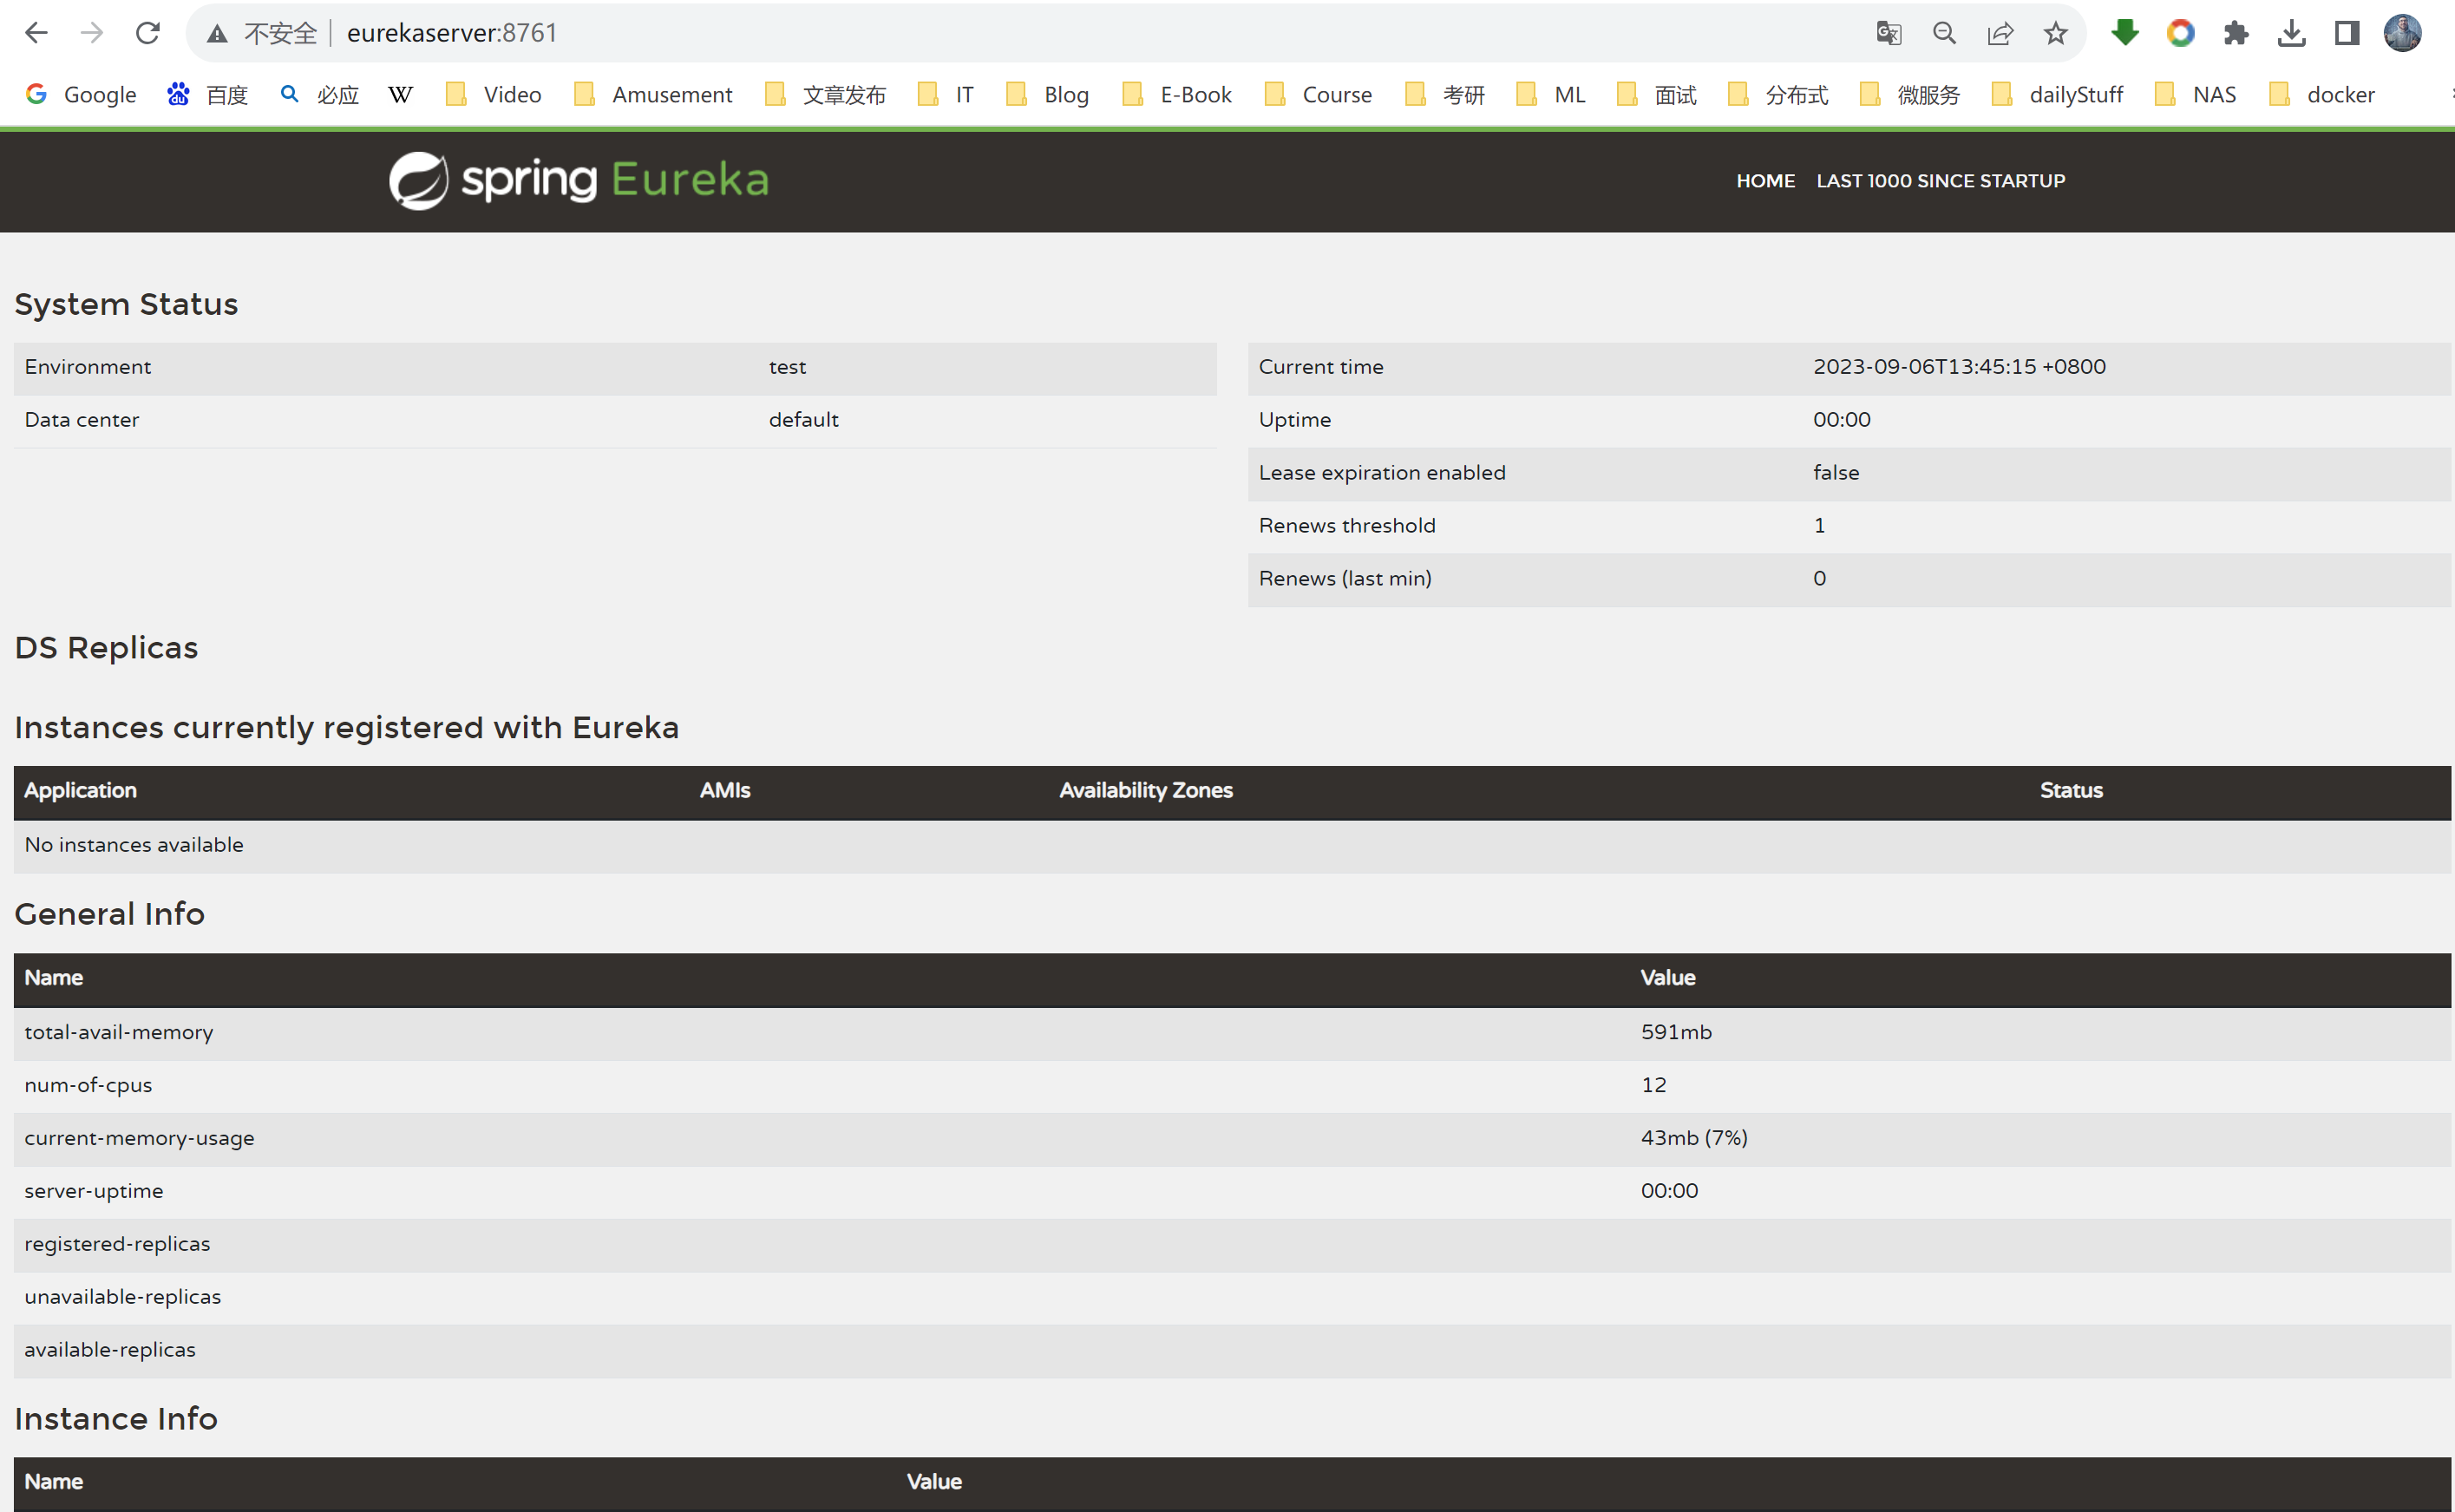Open the Google bookmark
This screenshot has width=2455, height=1512.
[81, 94]
